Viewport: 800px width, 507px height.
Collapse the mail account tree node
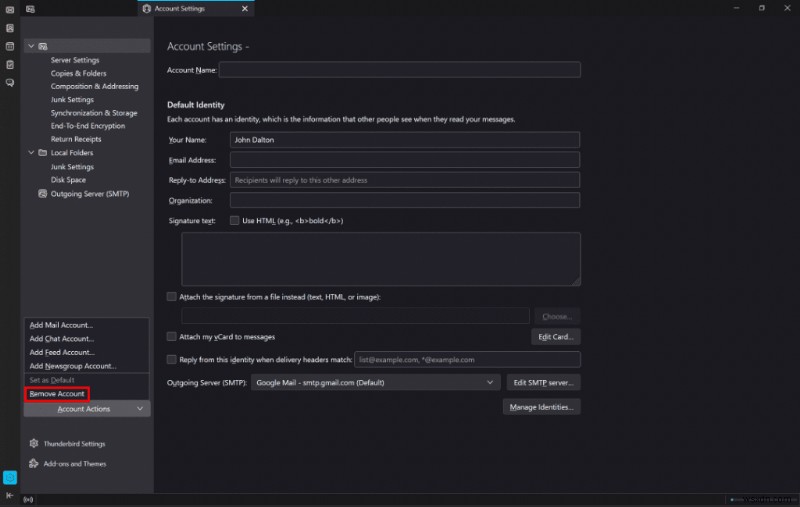click(31, 46)
